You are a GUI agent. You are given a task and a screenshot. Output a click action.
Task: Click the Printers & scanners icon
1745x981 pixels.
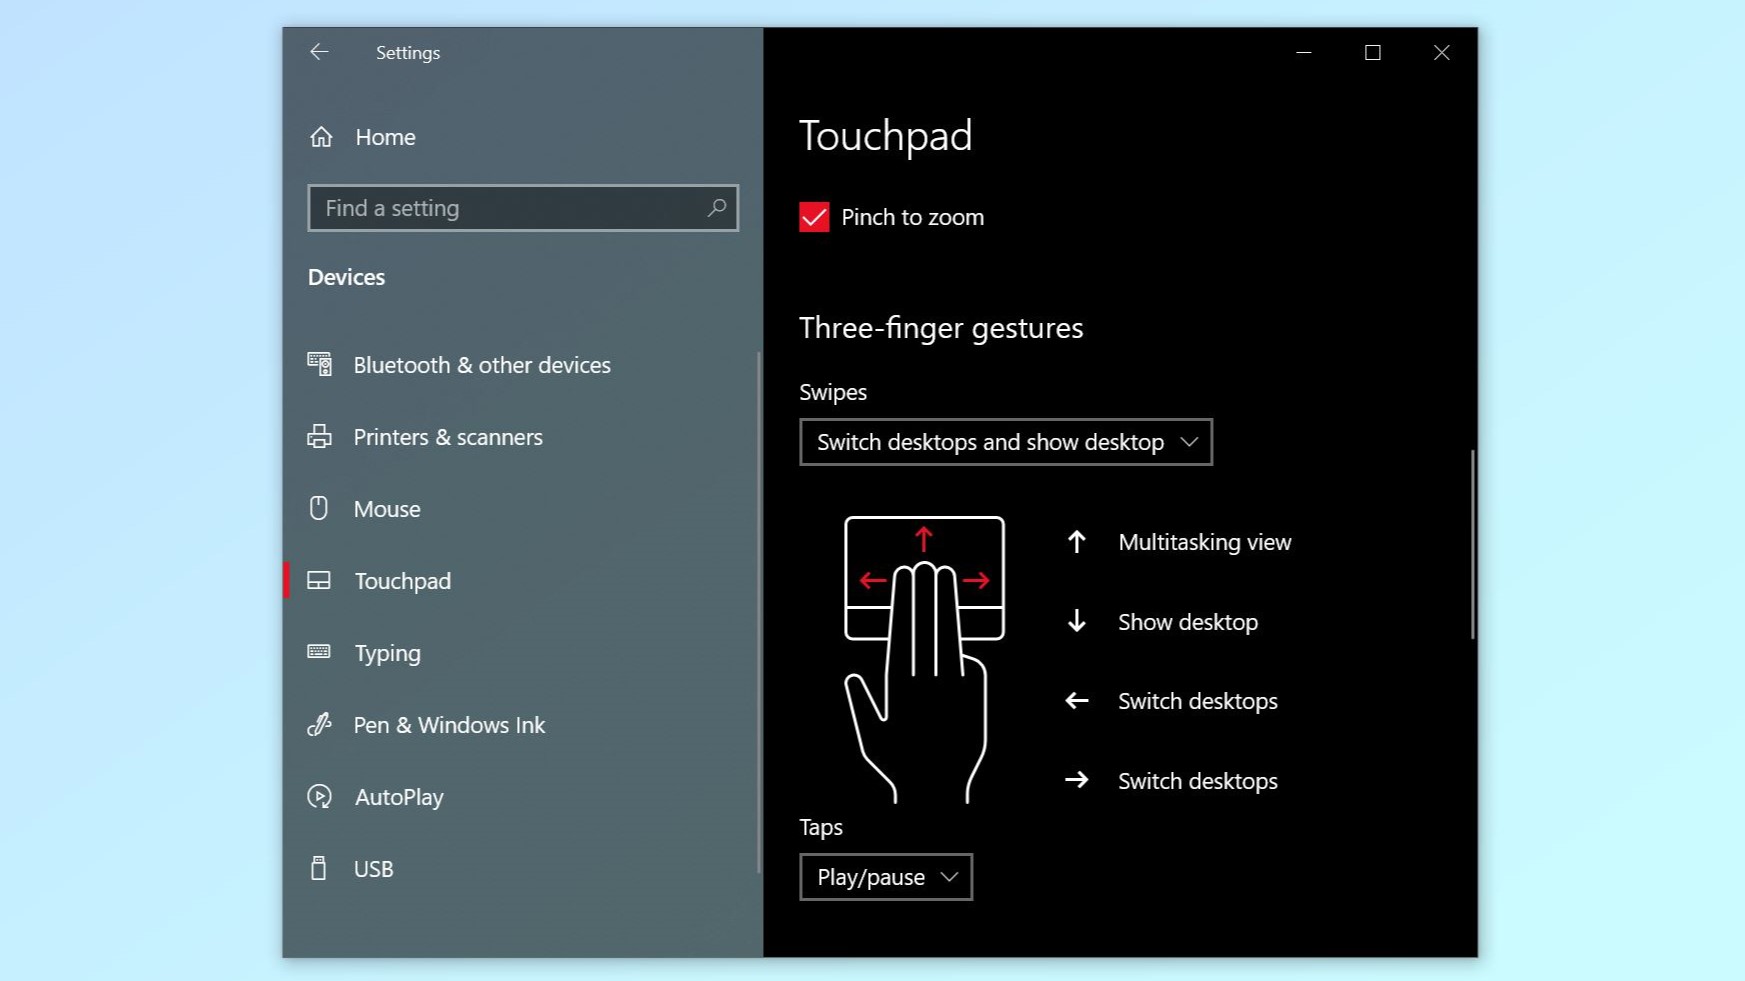click(x=319, y=437)
